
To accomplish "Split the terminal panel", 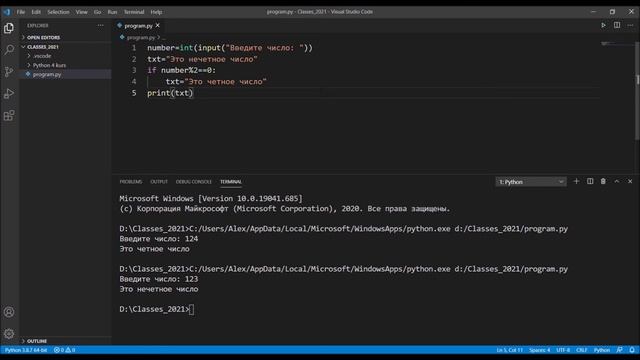I will click(590, 181).
